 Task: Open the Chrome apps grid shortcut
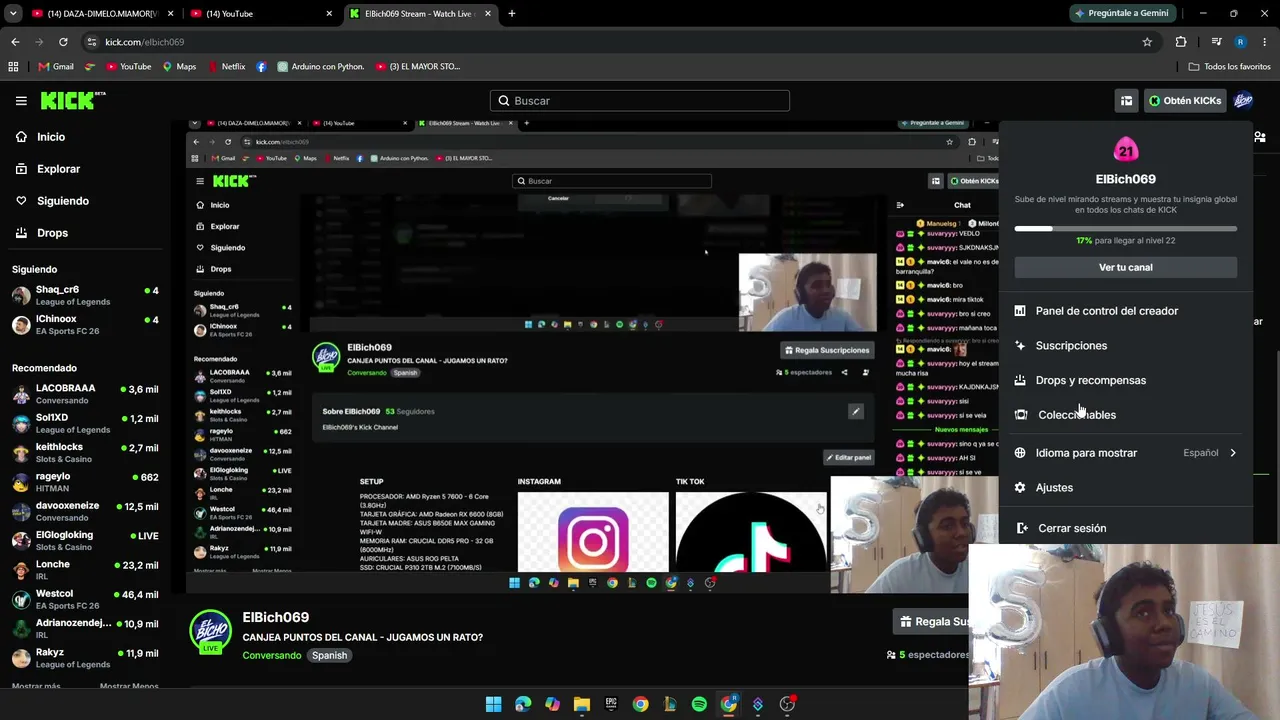coord(13,67)
